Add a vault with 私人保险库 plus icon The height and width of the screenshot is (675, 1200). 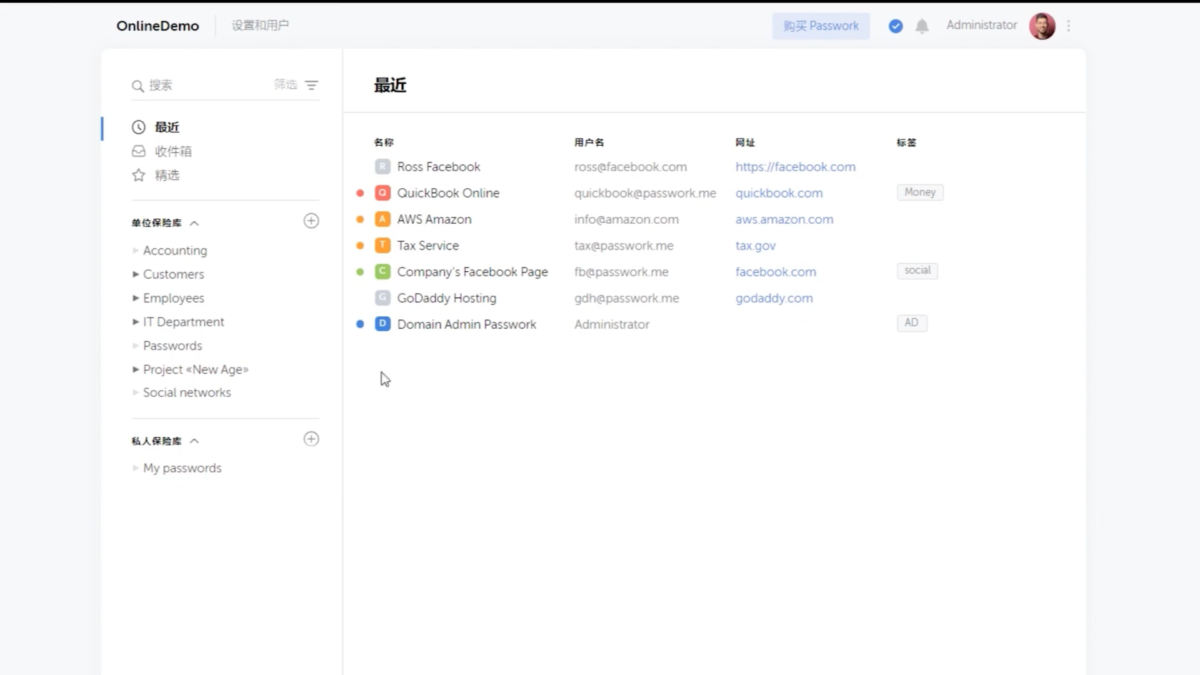pyautogui.click(x=311, y=439)
